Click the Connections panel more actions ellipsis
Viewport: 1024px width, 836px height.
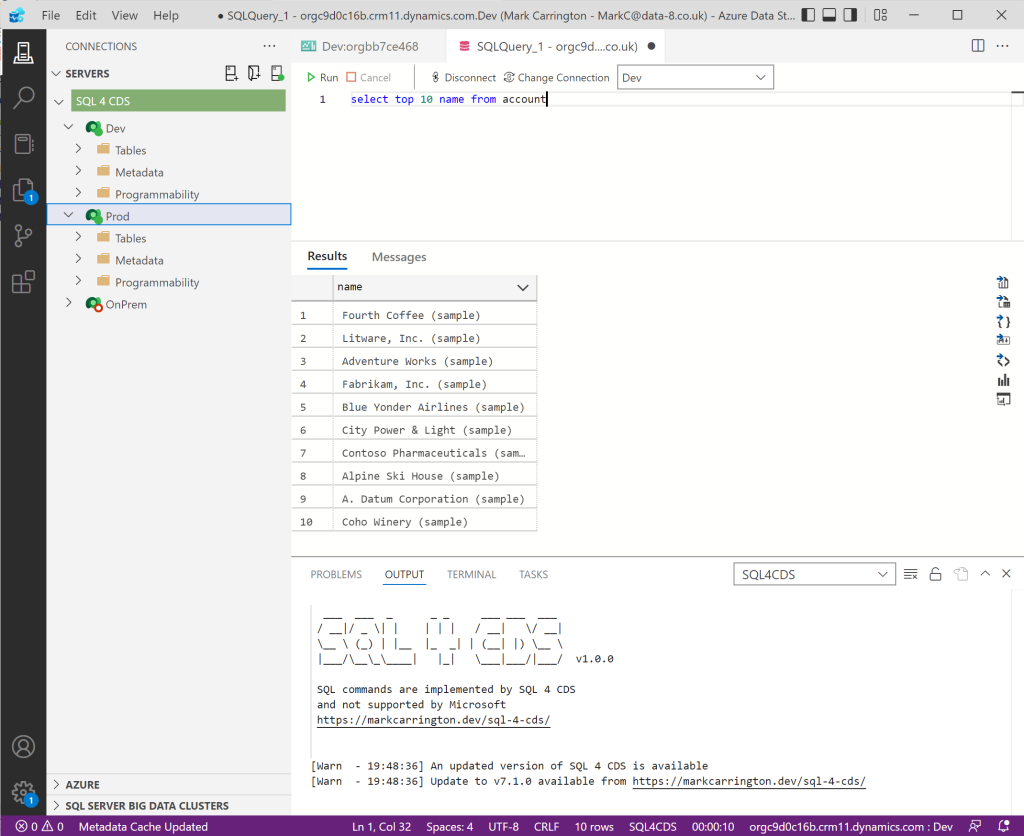269,46
